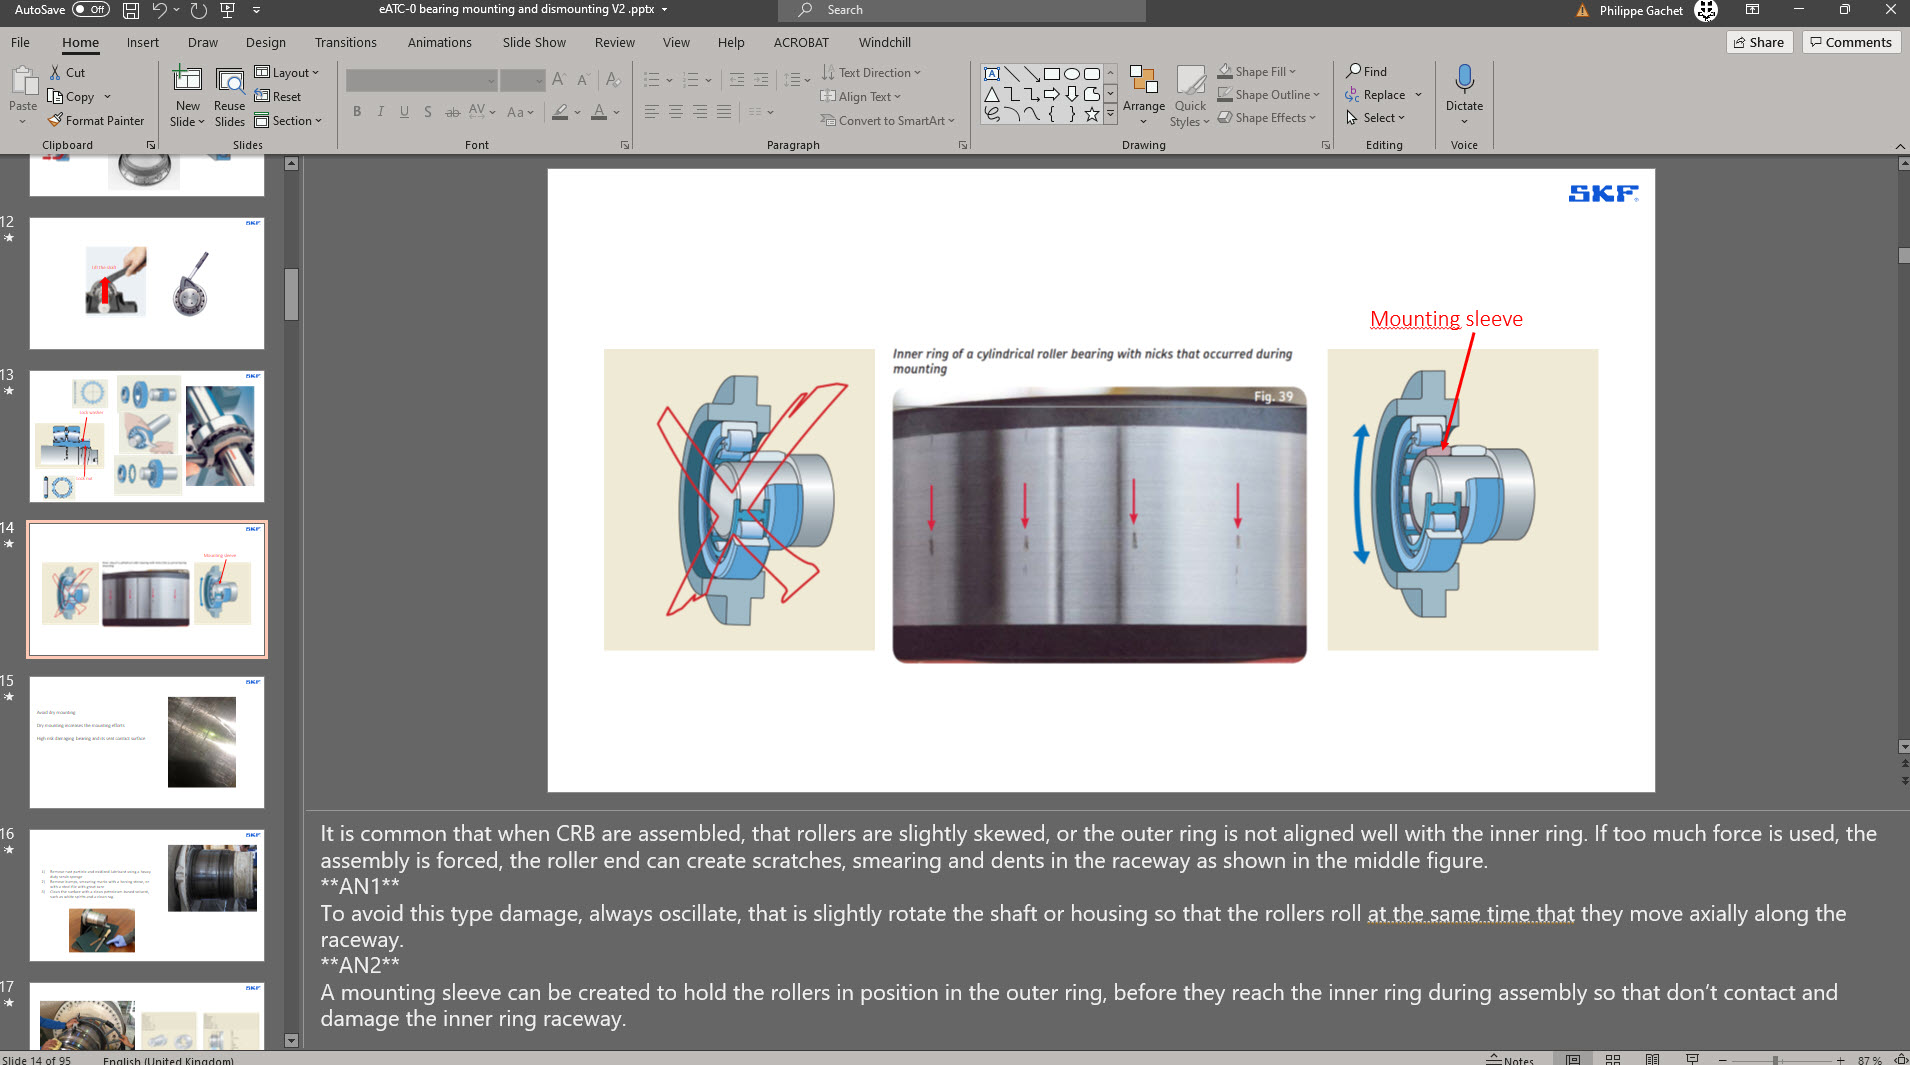The height and width of the screenshot is (1065, 1910).
Task: Switch to the Slide Show tab
Action: [x=533, y=42]
